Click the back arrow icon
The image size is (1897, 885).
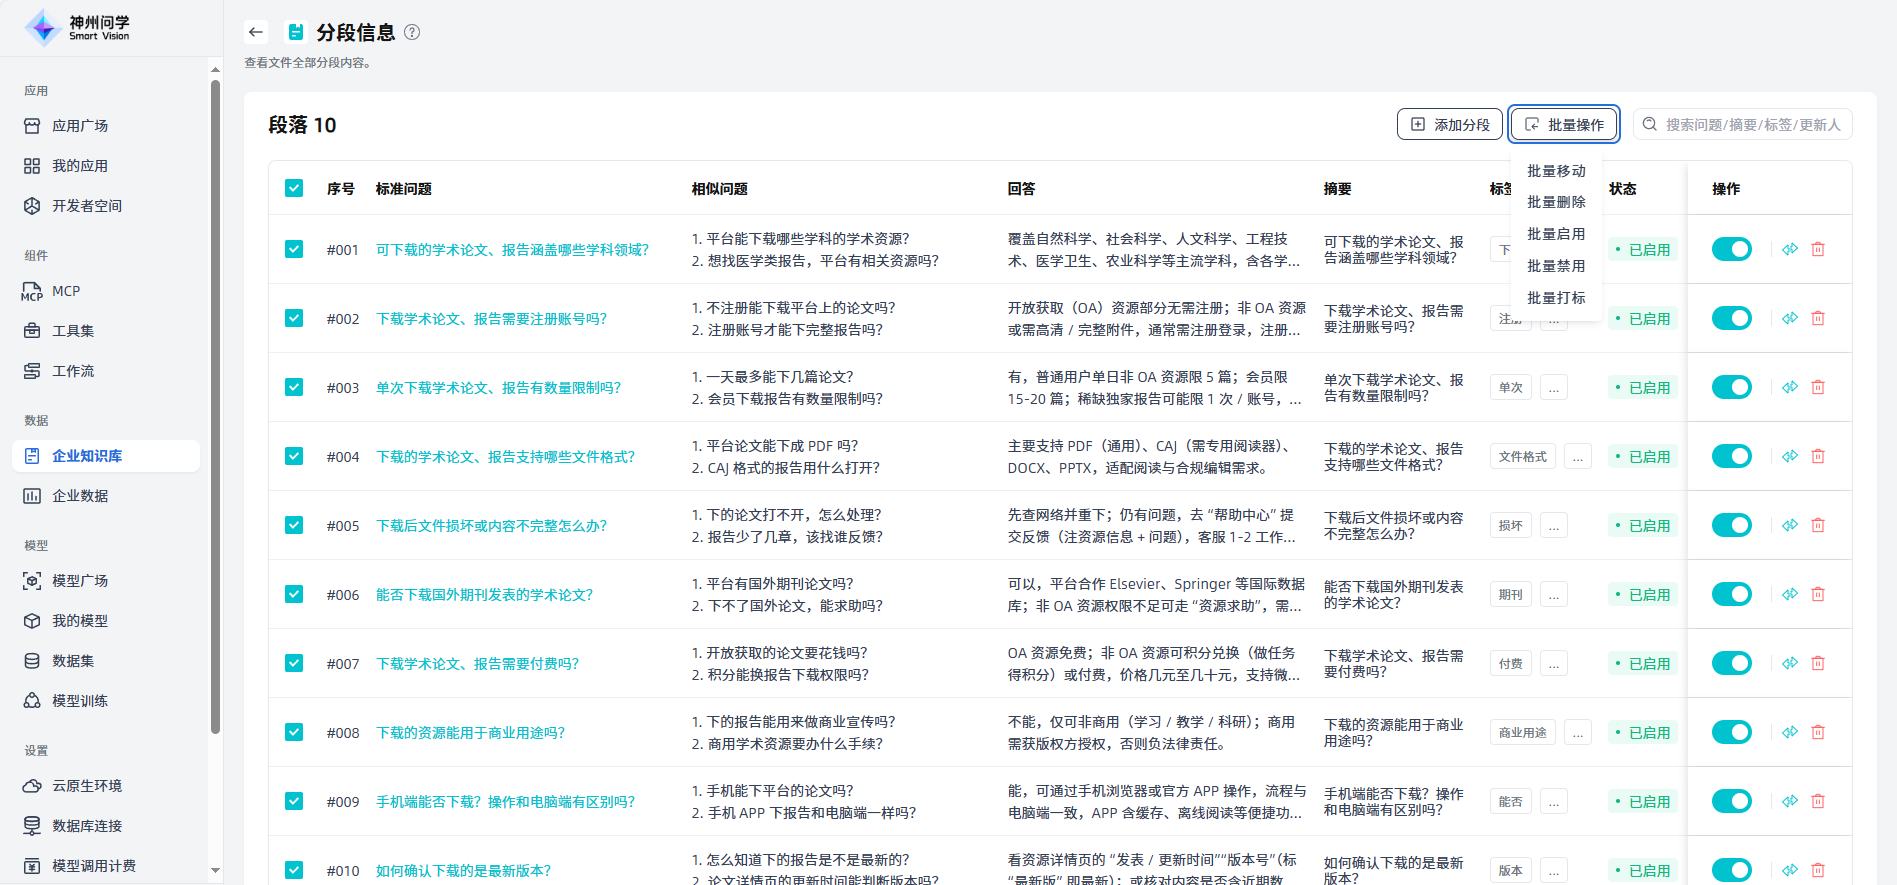coord(256,32)
